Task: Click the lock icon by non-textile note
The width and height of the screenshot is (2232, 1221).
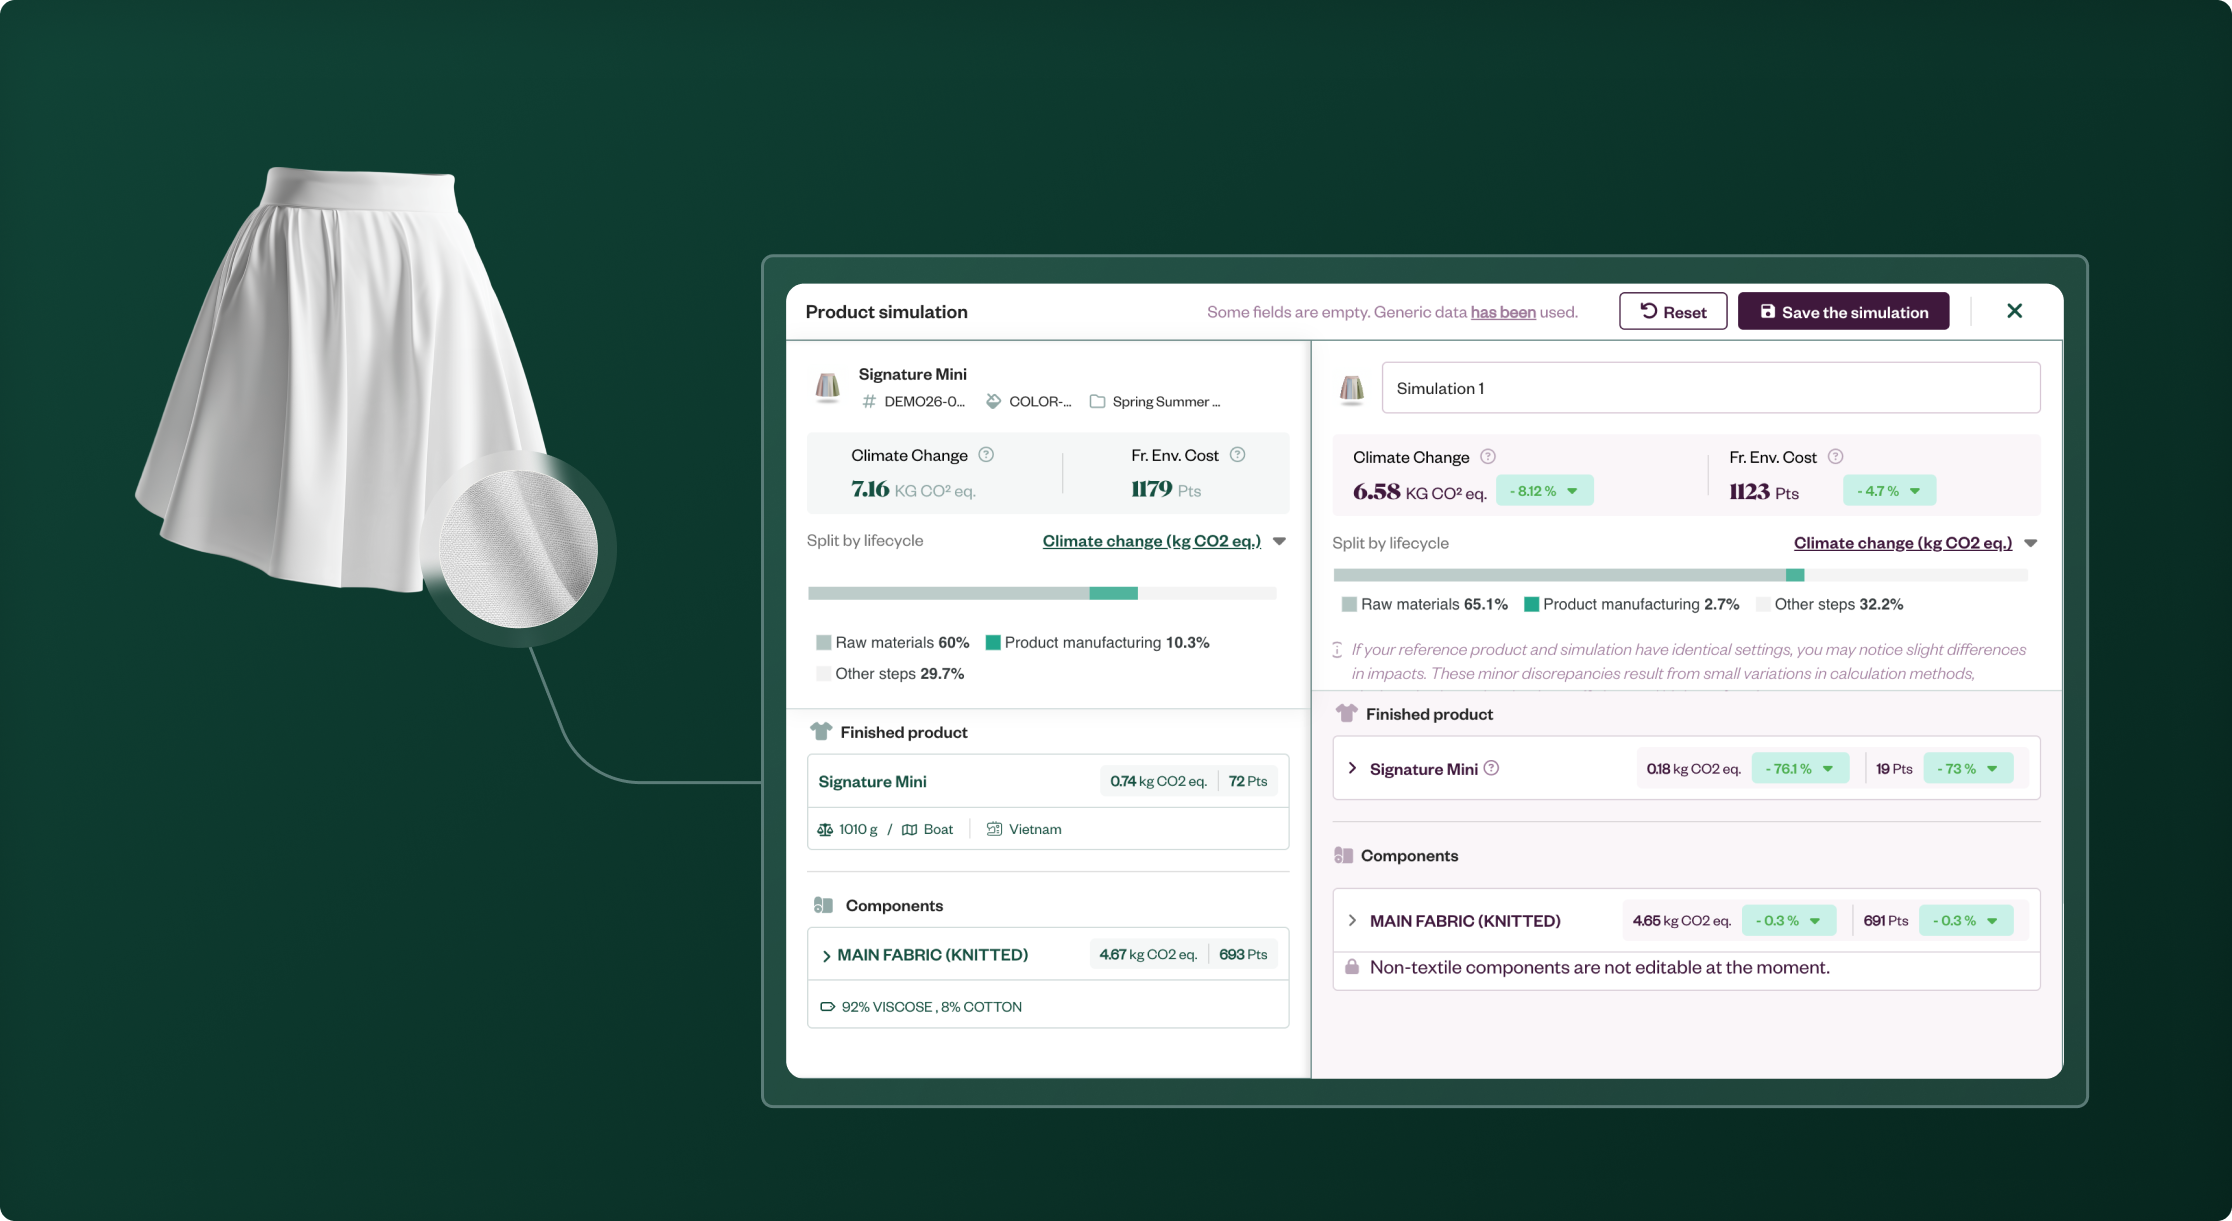Action: click(1352, 967)
